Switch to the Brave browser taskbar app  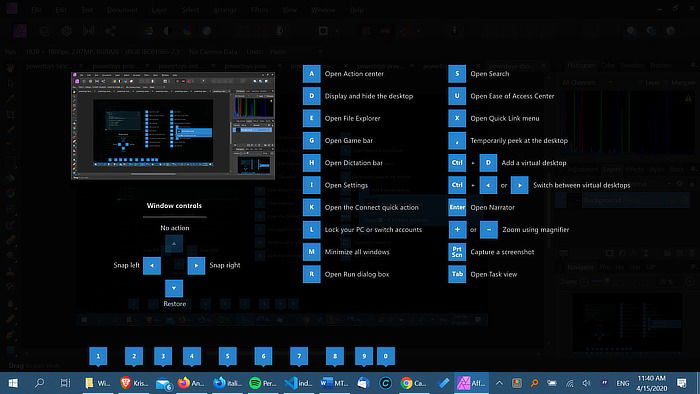133,383
